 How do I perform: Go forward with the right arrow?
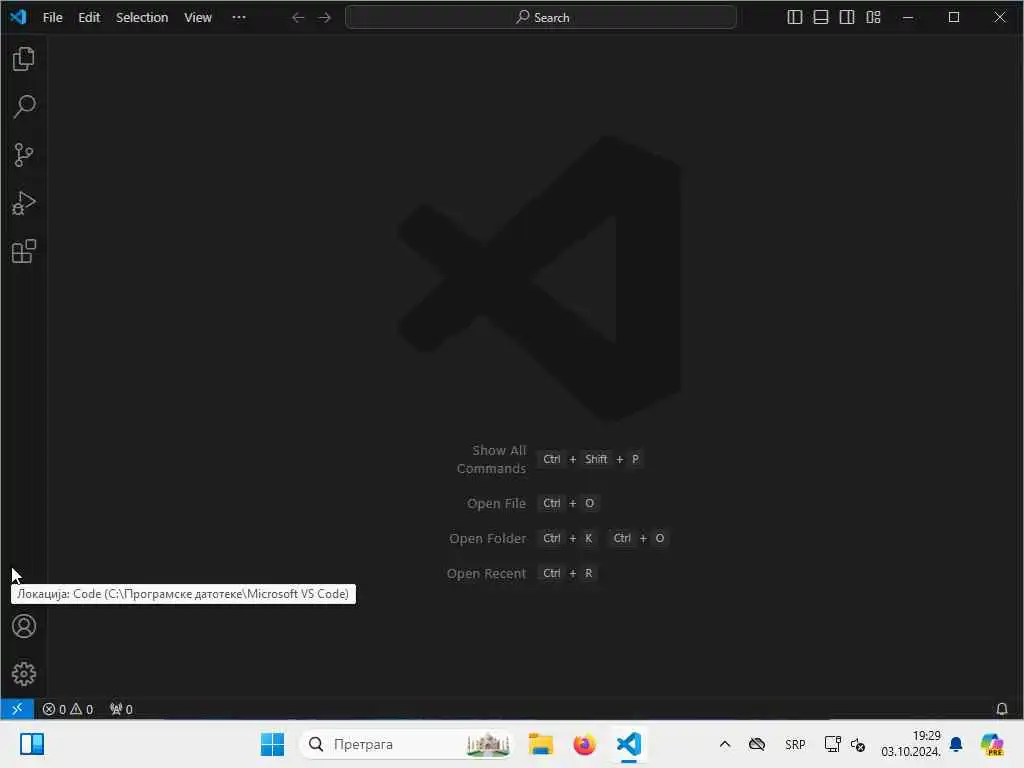324,17
